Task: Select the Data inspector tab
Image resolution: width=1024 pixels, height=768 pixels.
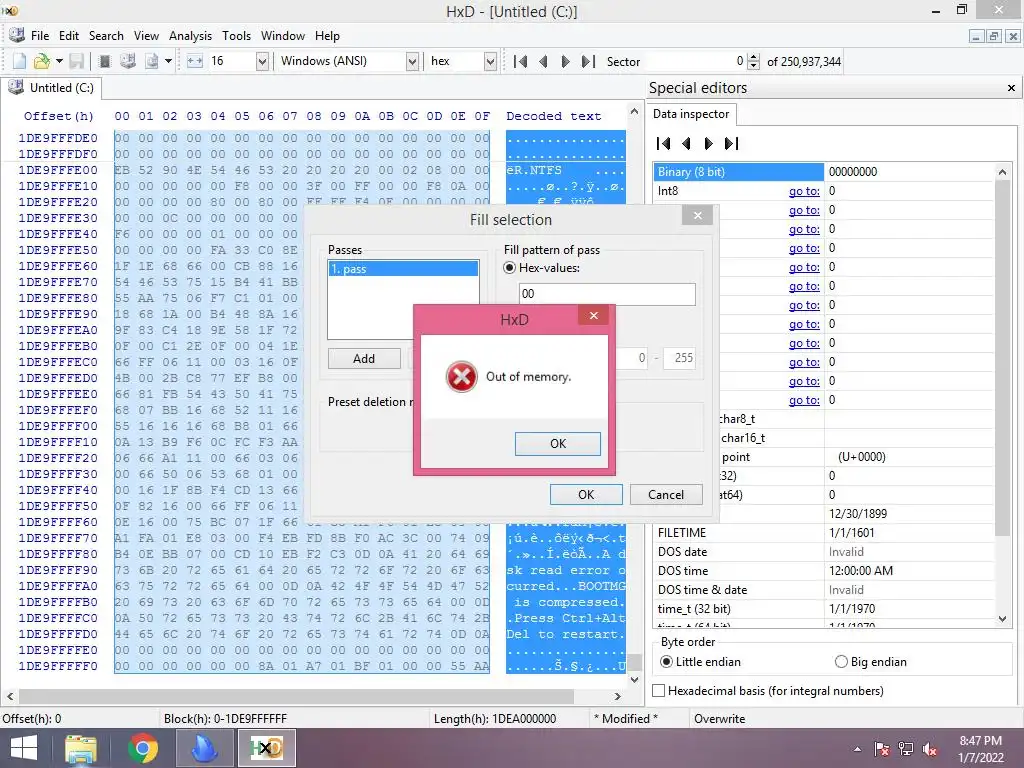Action: coord(691,114)
